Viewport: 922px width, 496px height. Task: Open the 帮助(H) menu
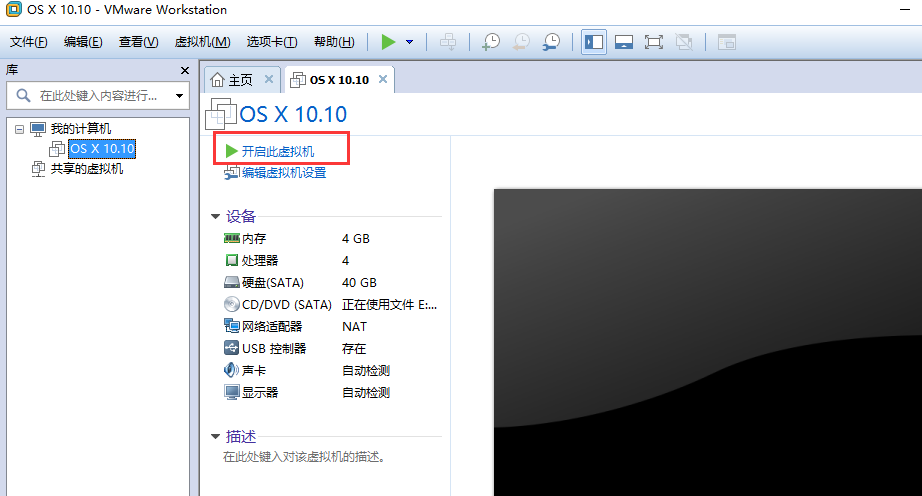point(334,42)
